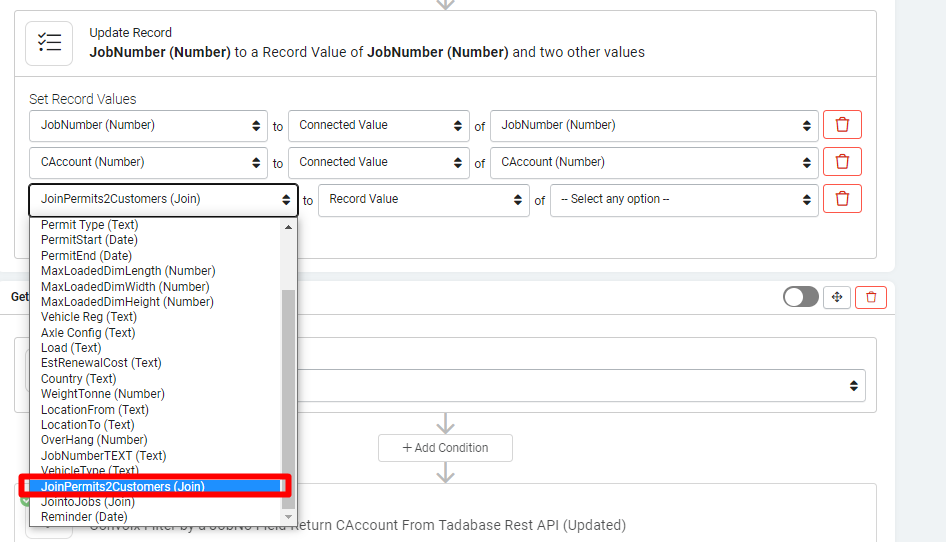Screen dimensions: 946x542
Task: Click the Update Record checklist icon
Action: click(x=49, y=42)
